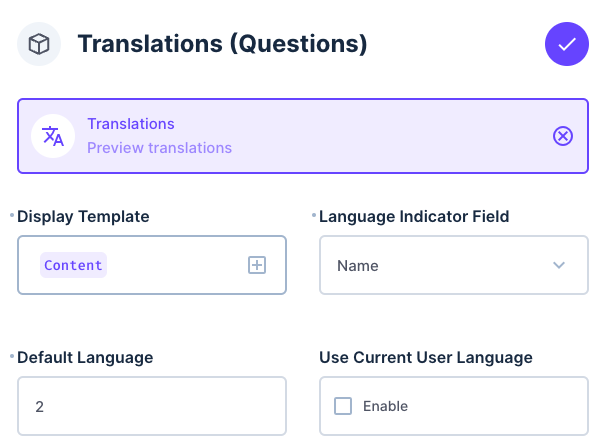Open the Language Indicator Field dropdown

(x=454, y=265)
